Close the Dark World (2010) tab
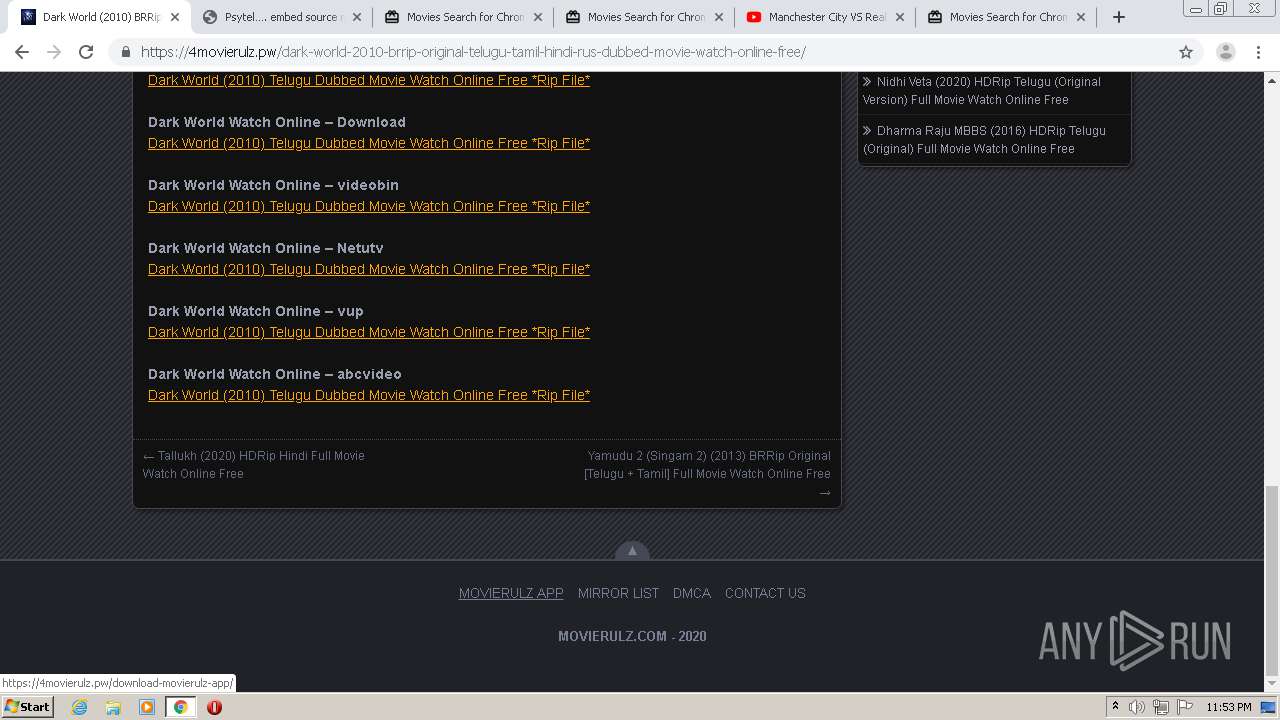 tap(175, 17)
